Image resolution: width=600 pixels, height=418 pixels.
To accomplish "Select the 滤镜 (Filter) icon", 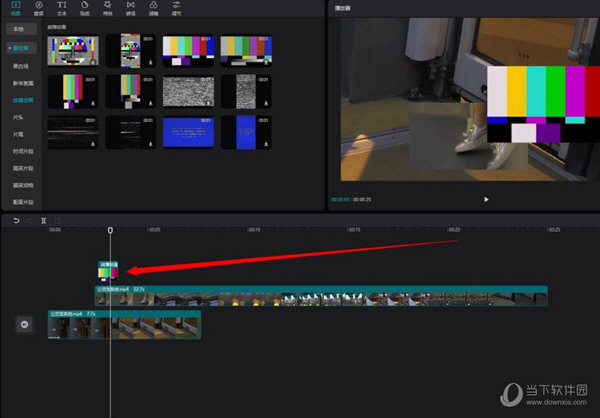I will click(x=153, y=9).
